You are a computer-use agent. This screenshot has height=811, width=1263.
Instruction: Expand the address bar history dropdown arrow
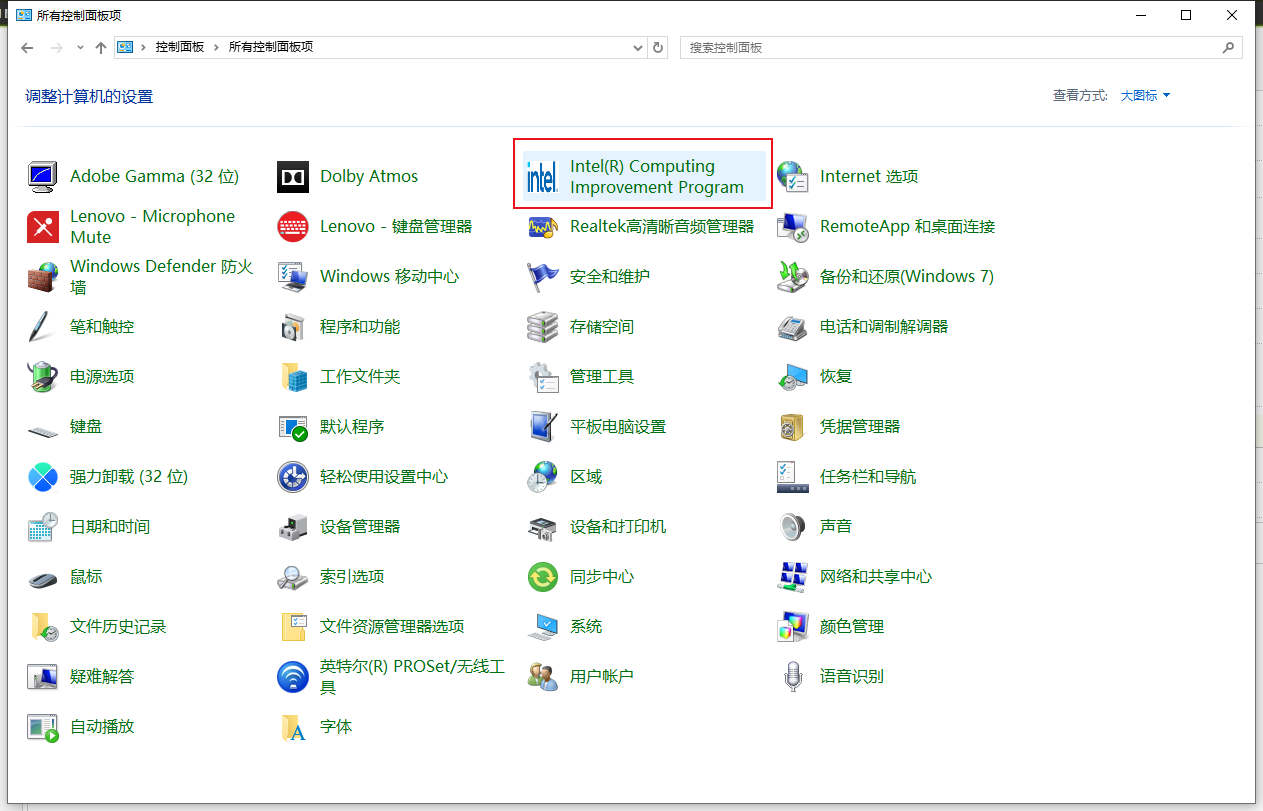point(639,48)
